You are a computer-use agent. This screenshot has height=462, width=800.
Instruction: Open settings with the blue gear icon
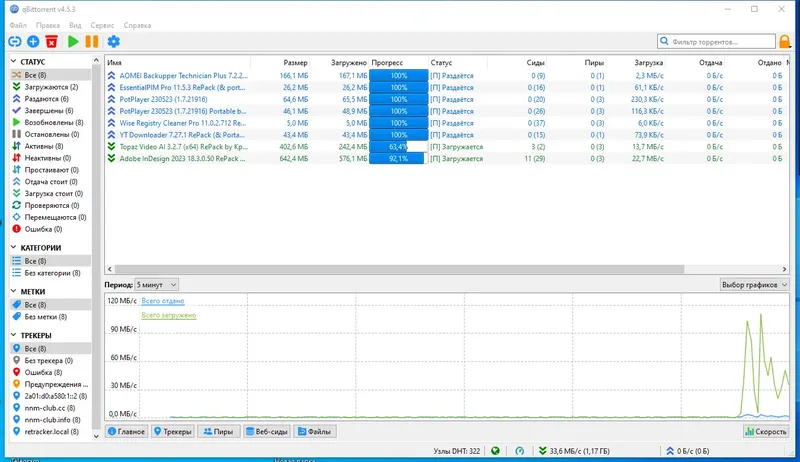pos(114,42)
